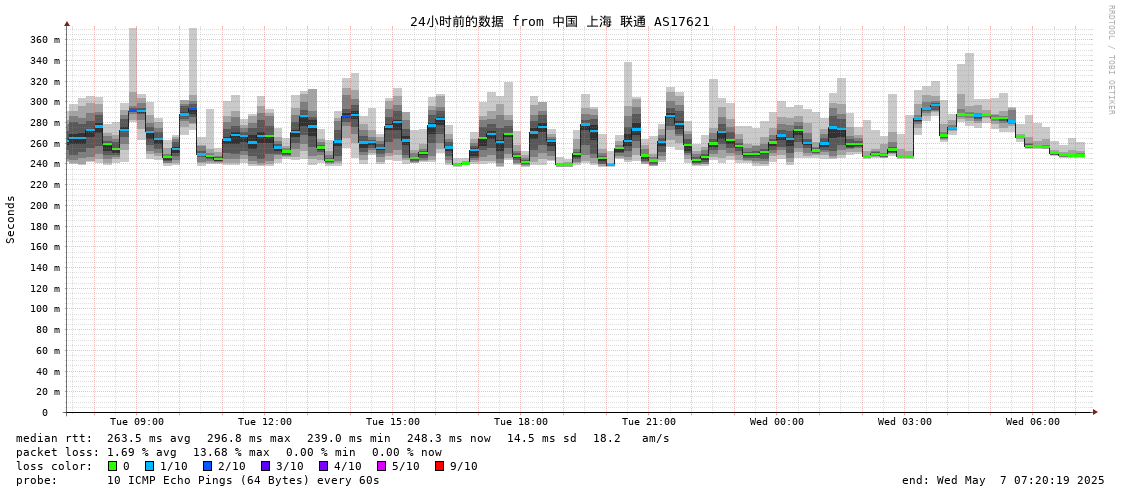
Task: Click the red 9/10 loss swatch
Action: pos(439,467)
